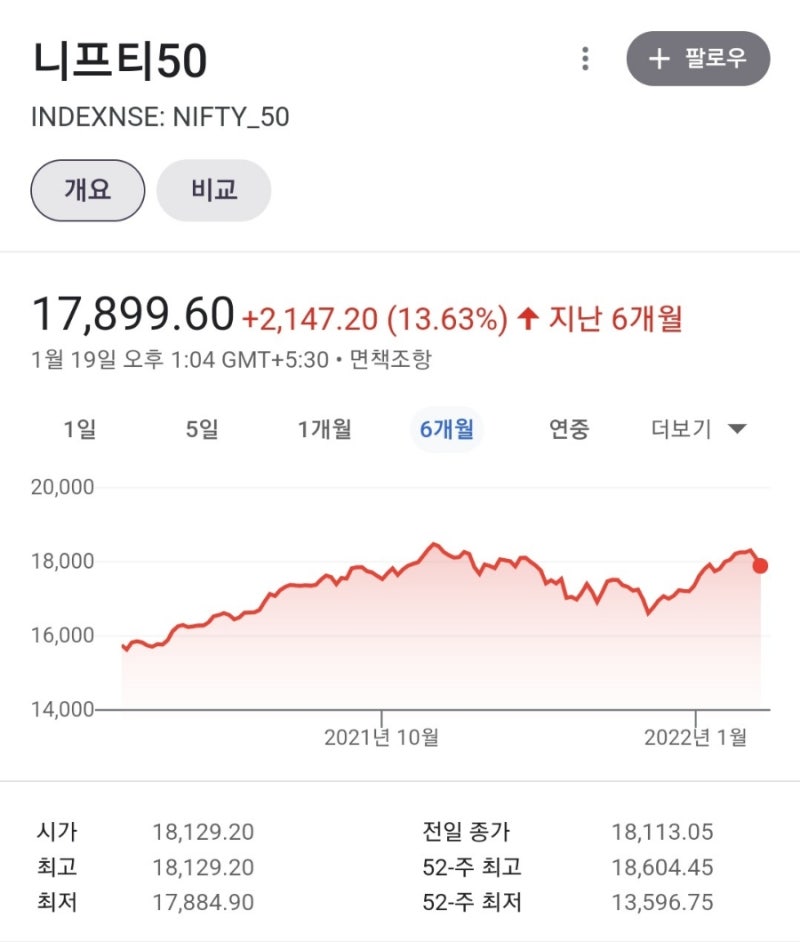Select the 개요 overview tab
The image size is (800, 942).
[88, 190]
